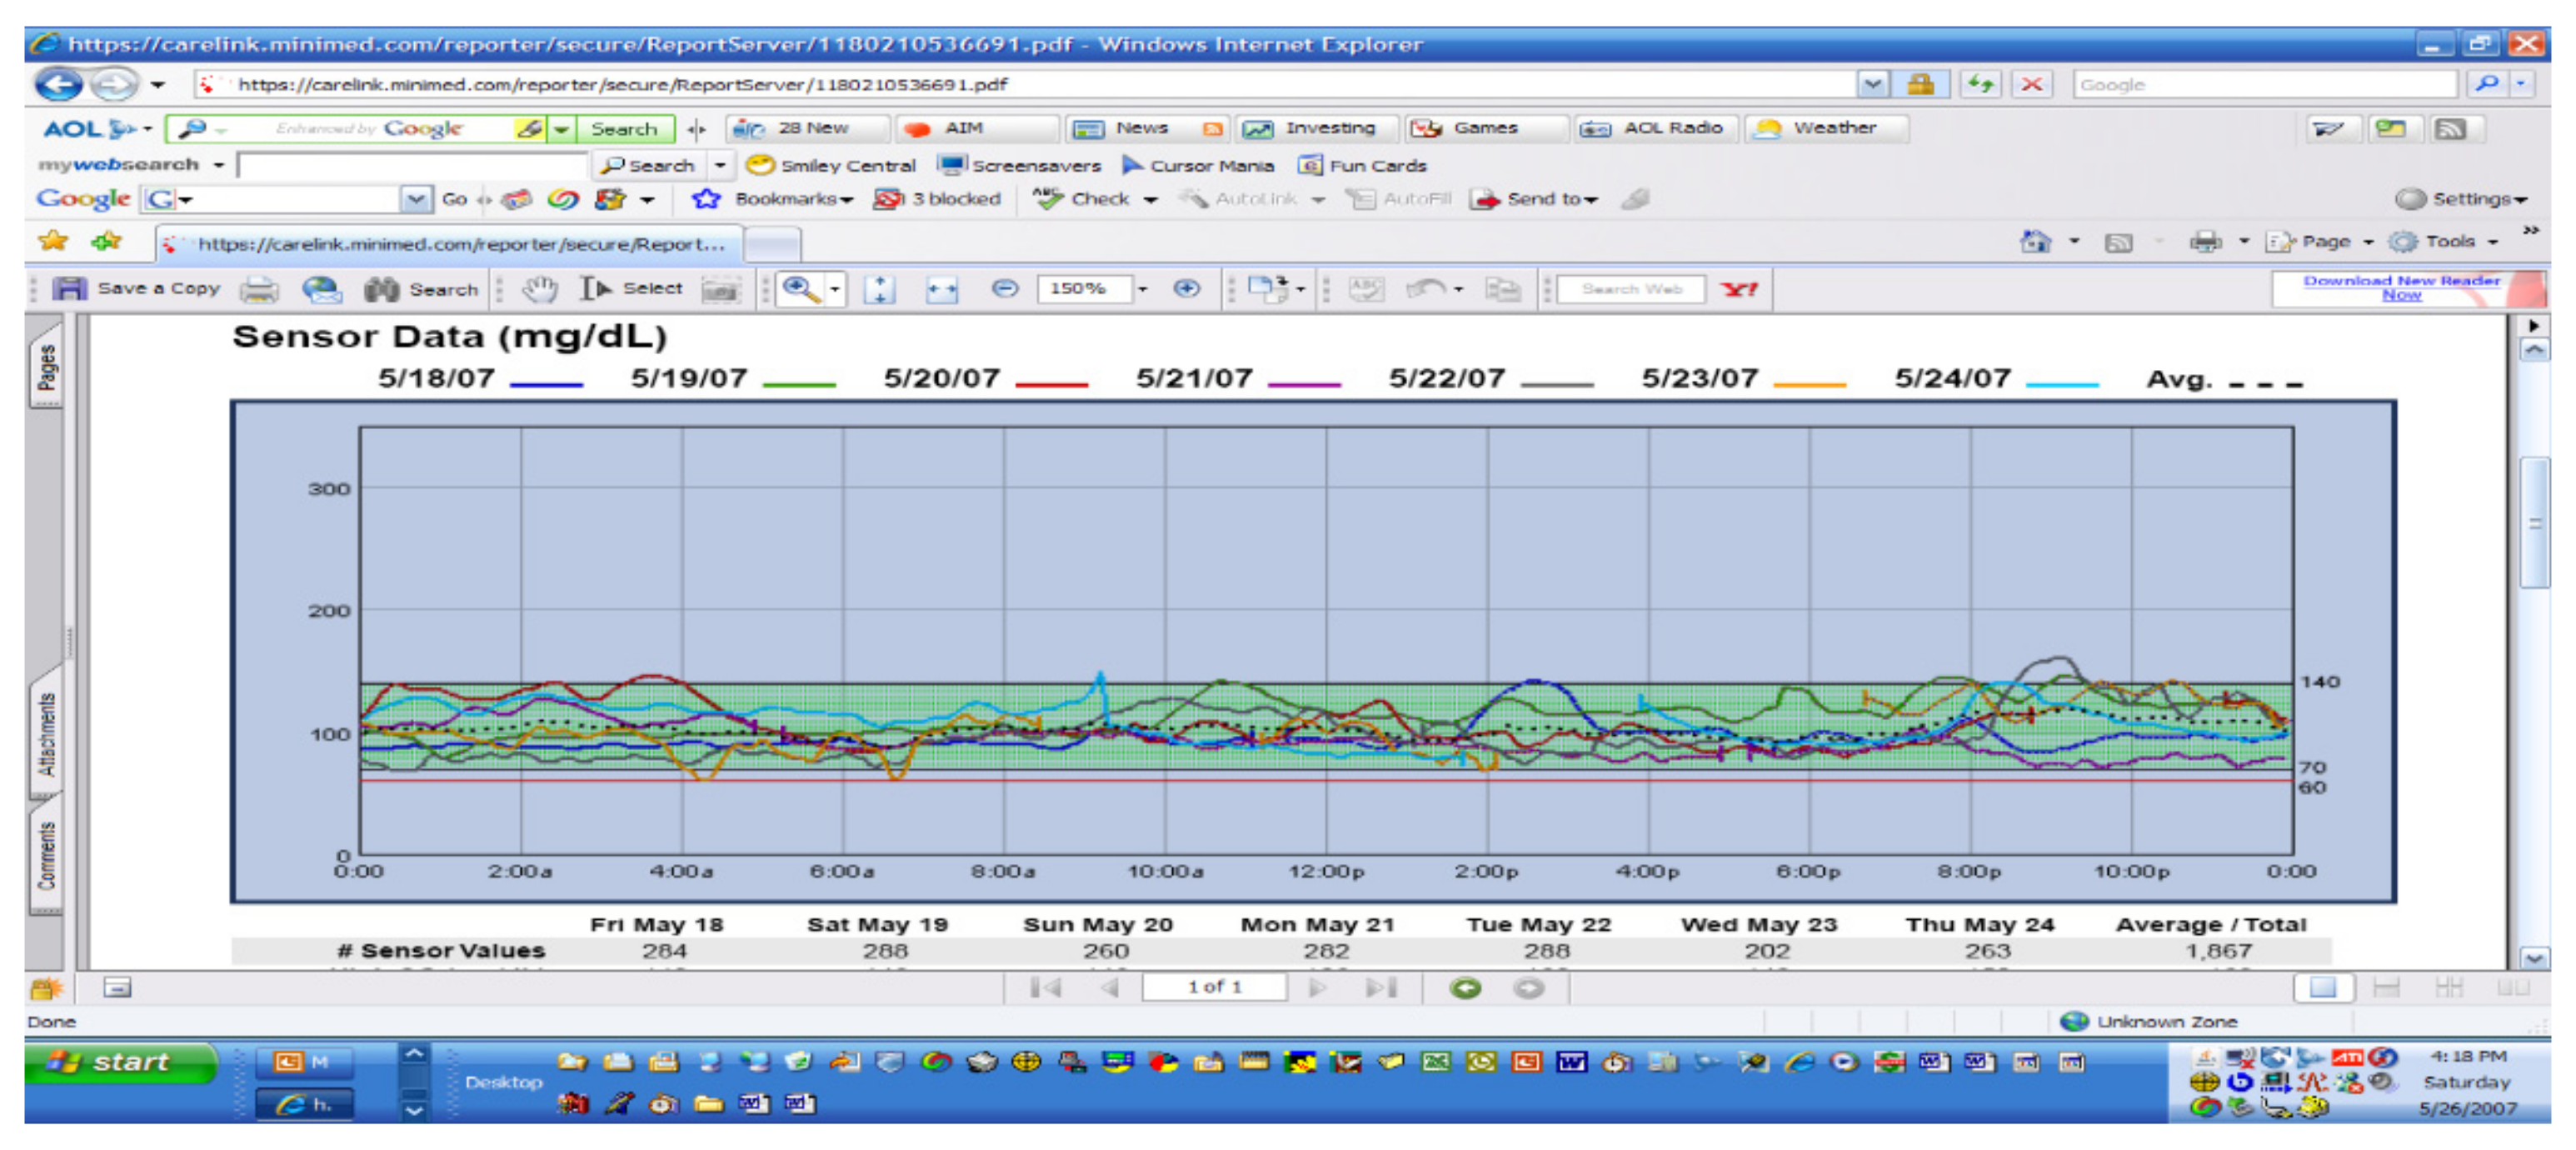Click the Windows start button

pyautogui.click(x=119, y=1062)
